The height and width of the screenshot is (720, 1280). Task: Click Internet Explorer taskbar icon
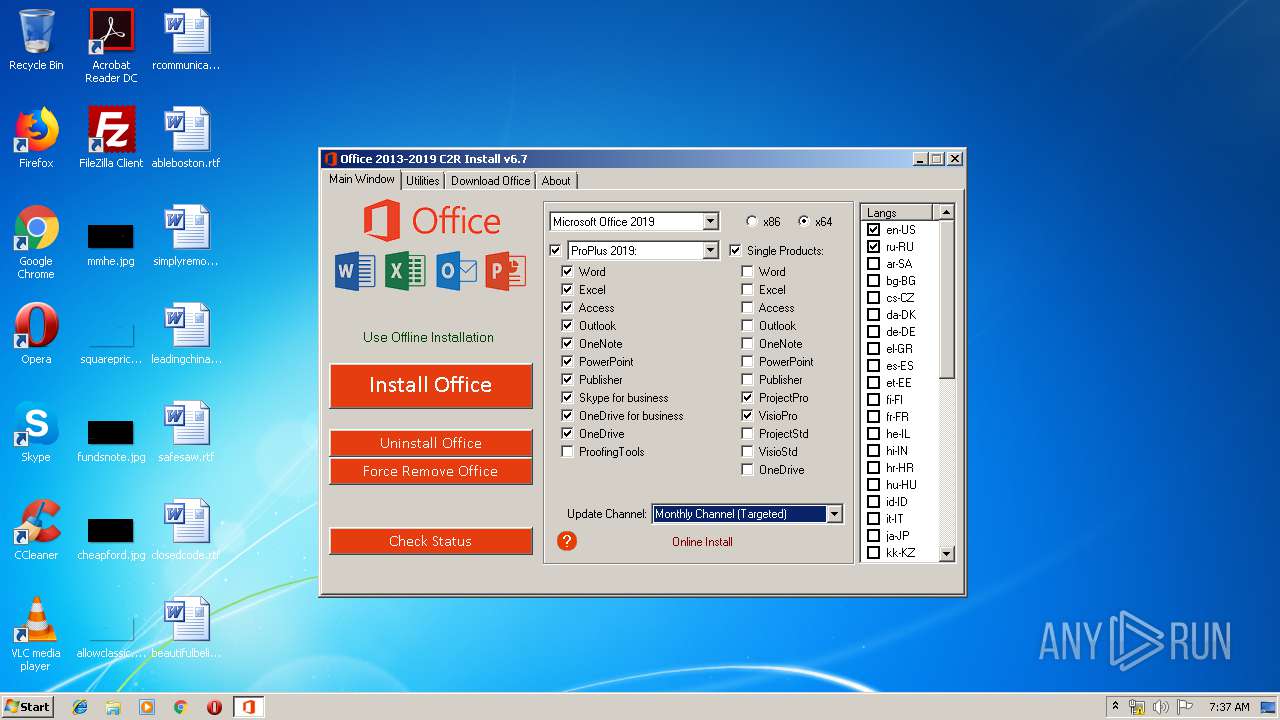tap(80, 707)
